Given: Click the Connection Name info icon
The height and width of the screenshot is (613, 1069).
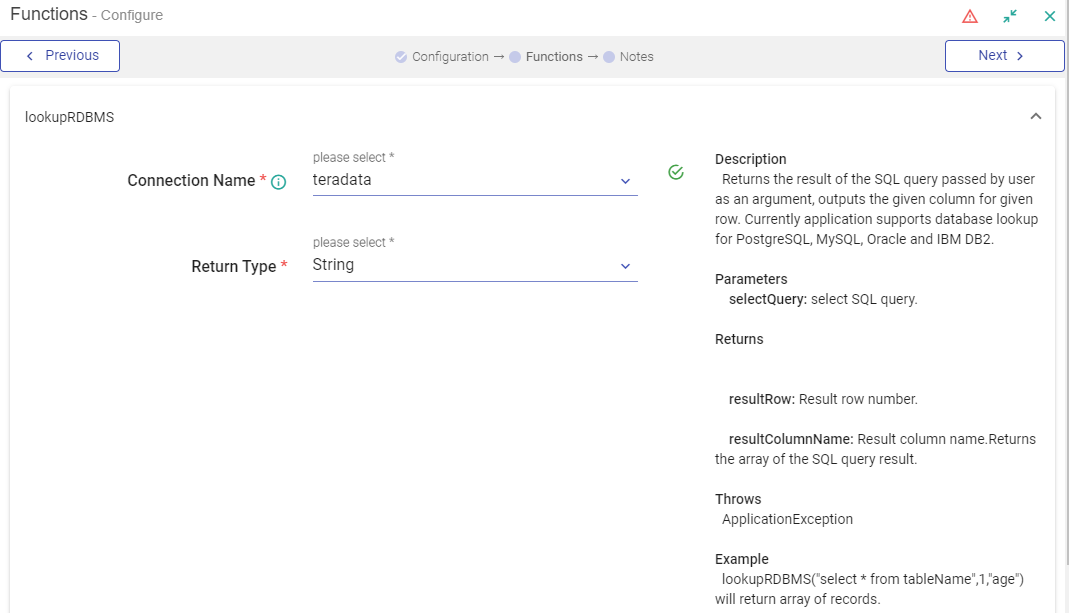Looking at the screenshot, I should (x=278, y=182).
